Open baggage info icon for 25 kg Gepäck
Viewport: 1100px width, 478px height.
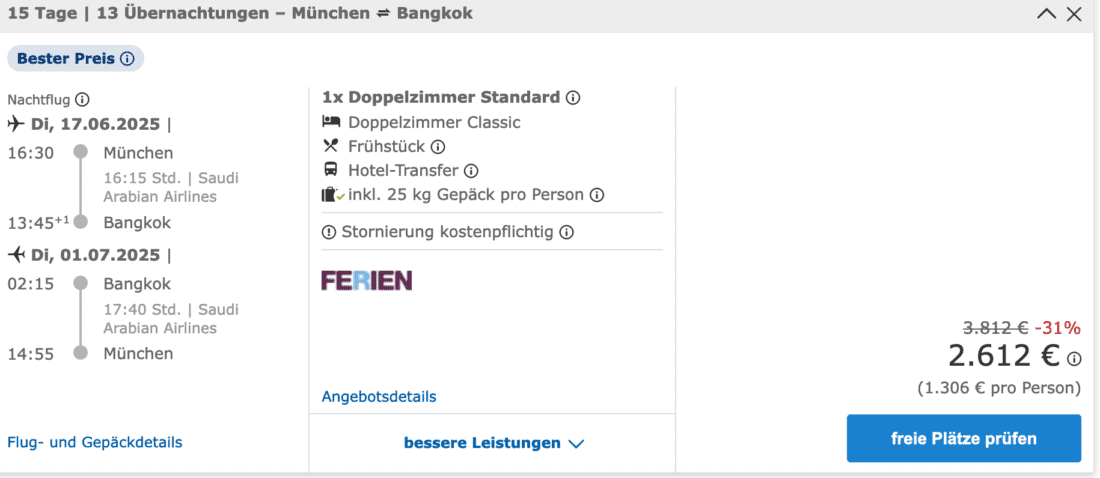pos(596,195)
